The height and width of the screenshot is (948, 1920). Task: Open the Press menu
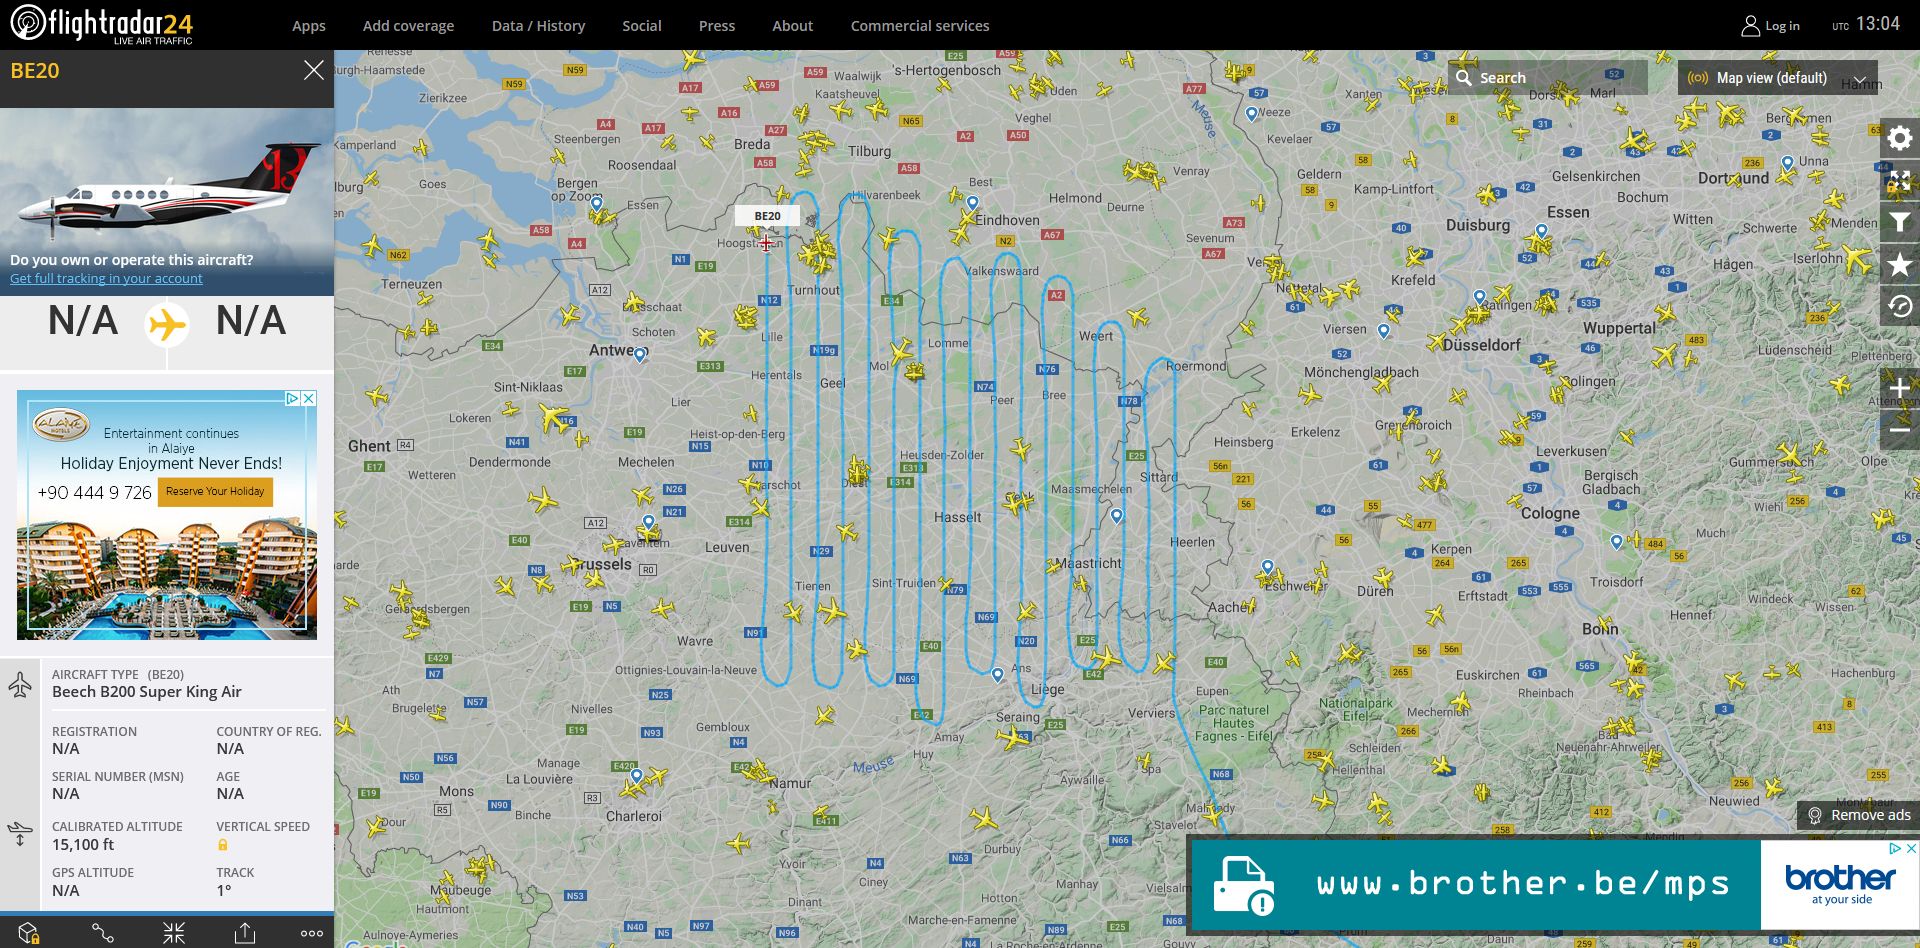tap(717, 26)
